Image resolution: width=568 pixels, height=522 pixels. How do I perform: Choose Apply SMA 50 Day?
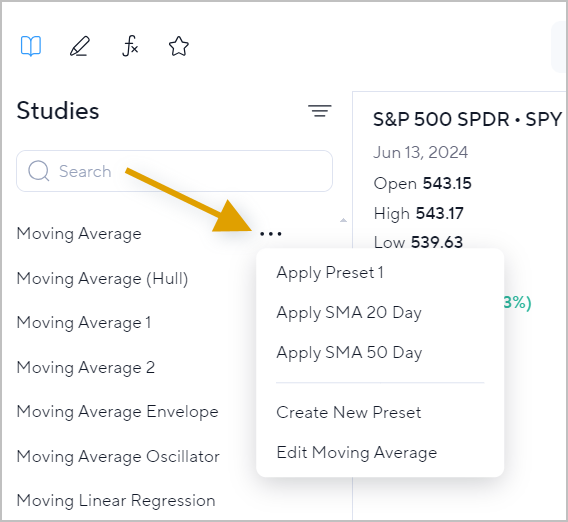pyautogui.click(x=349, y=352)
